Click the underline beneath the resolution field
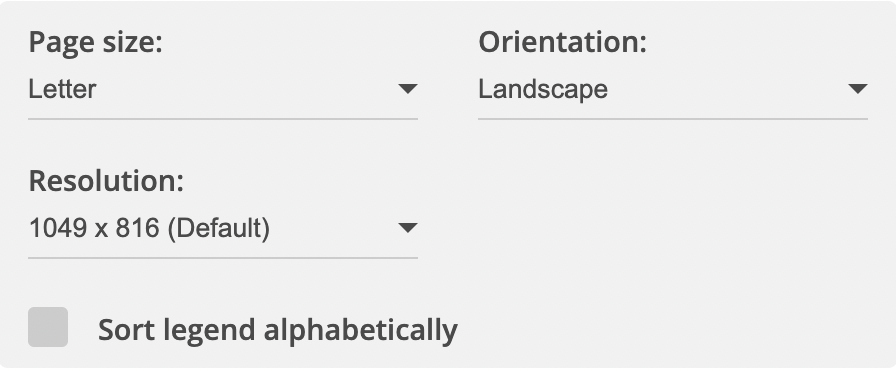Viewport: 896px width, 374px height. click(x=223, y=258)
